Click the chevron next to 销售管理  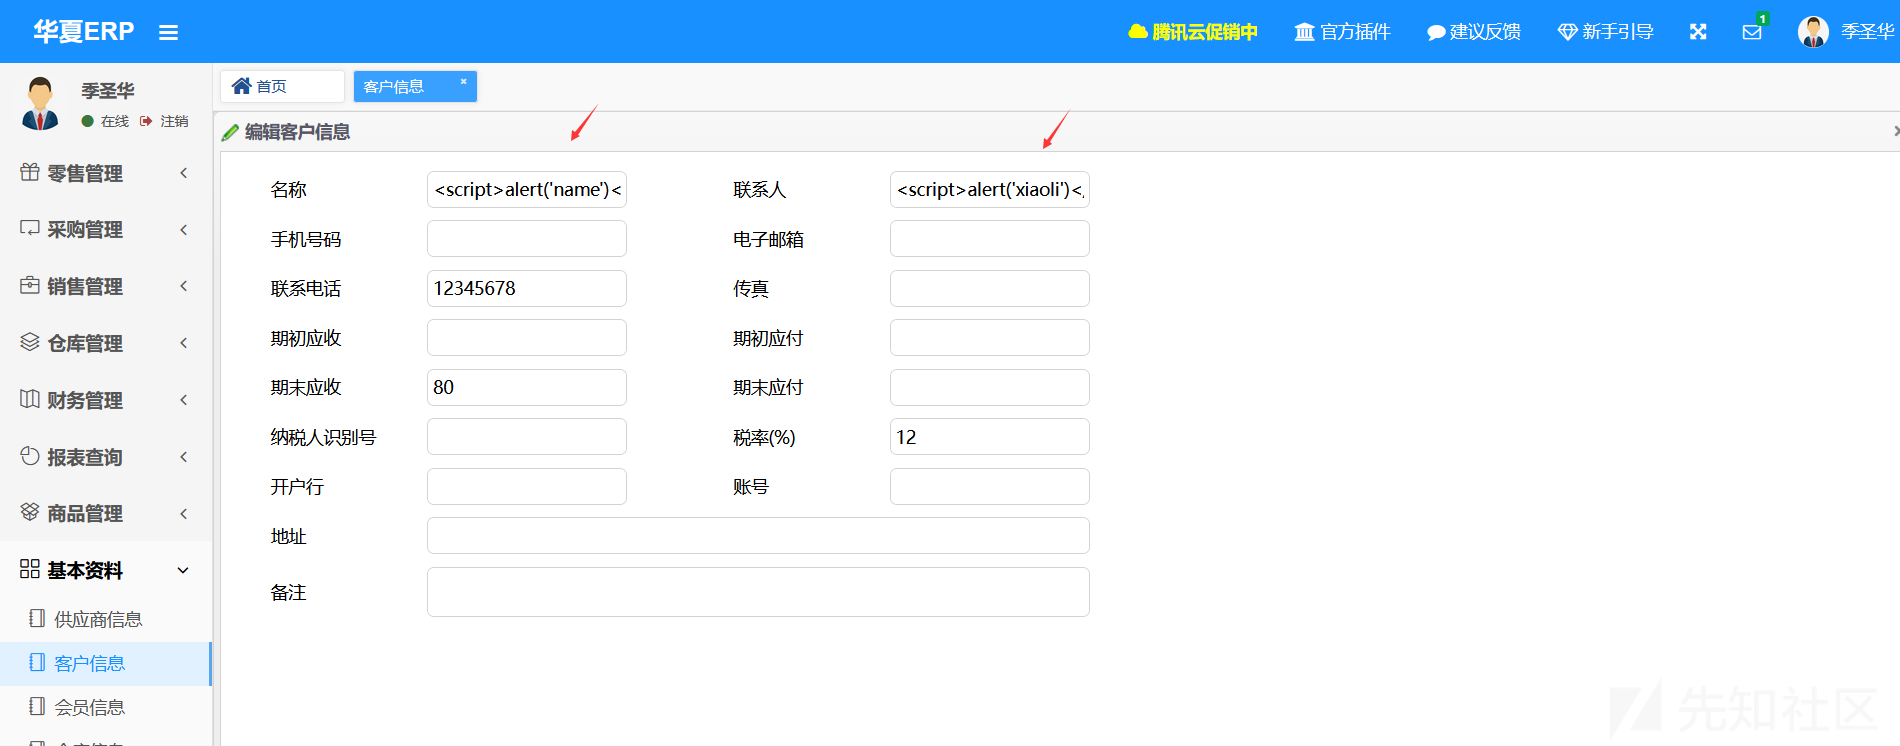184,286
